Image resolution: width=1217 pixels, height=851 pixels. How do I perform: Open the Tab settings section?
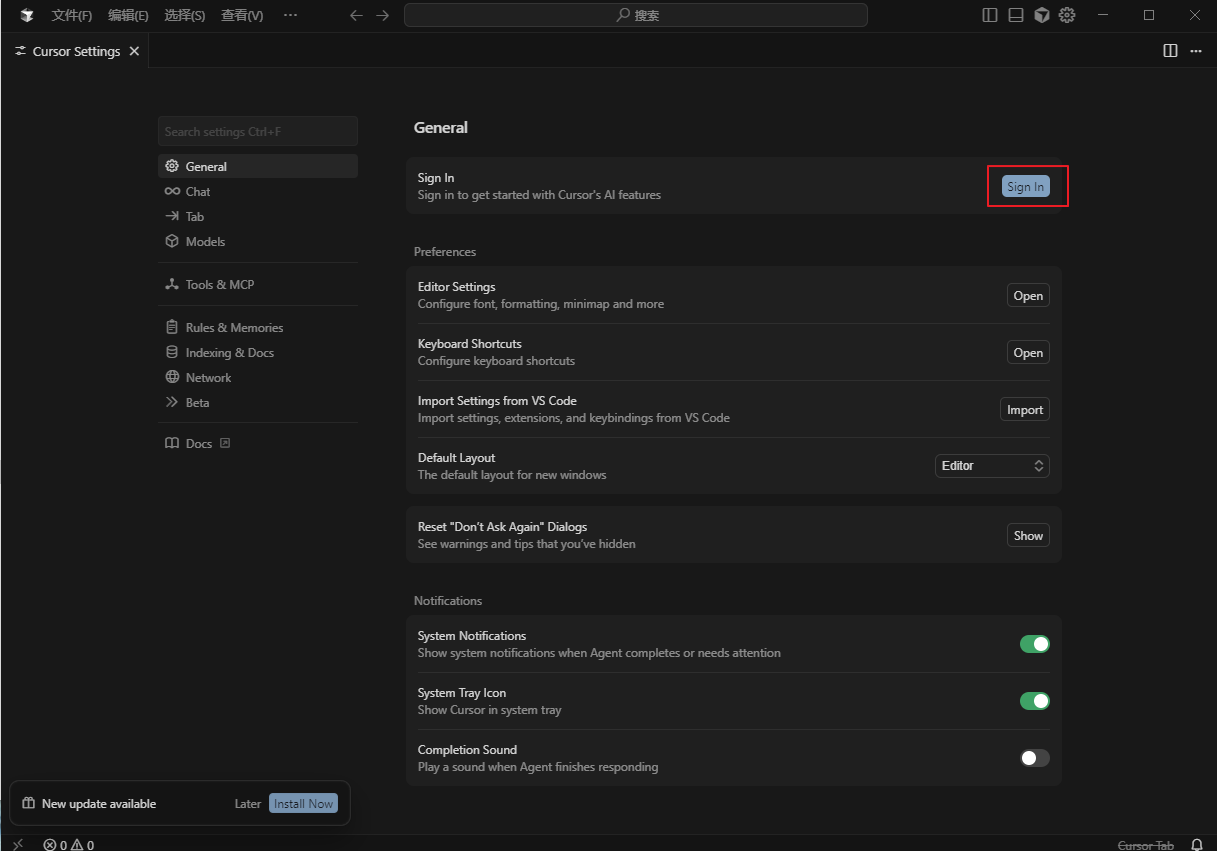coord(258,216)
